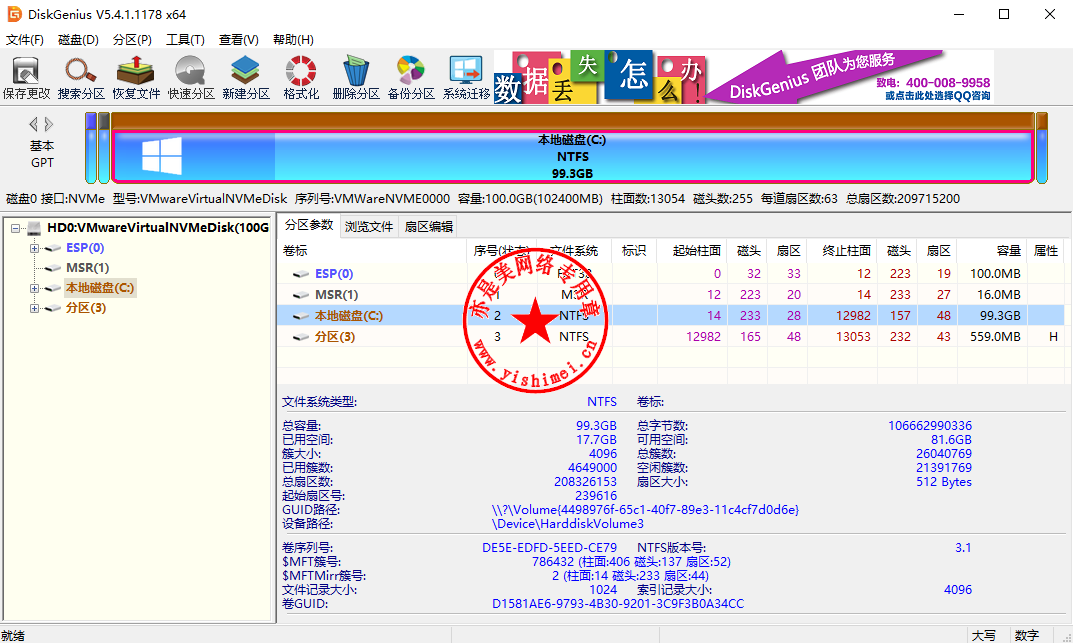Click the 或点击此处选择QQ咨询 link

click(938, 96)
